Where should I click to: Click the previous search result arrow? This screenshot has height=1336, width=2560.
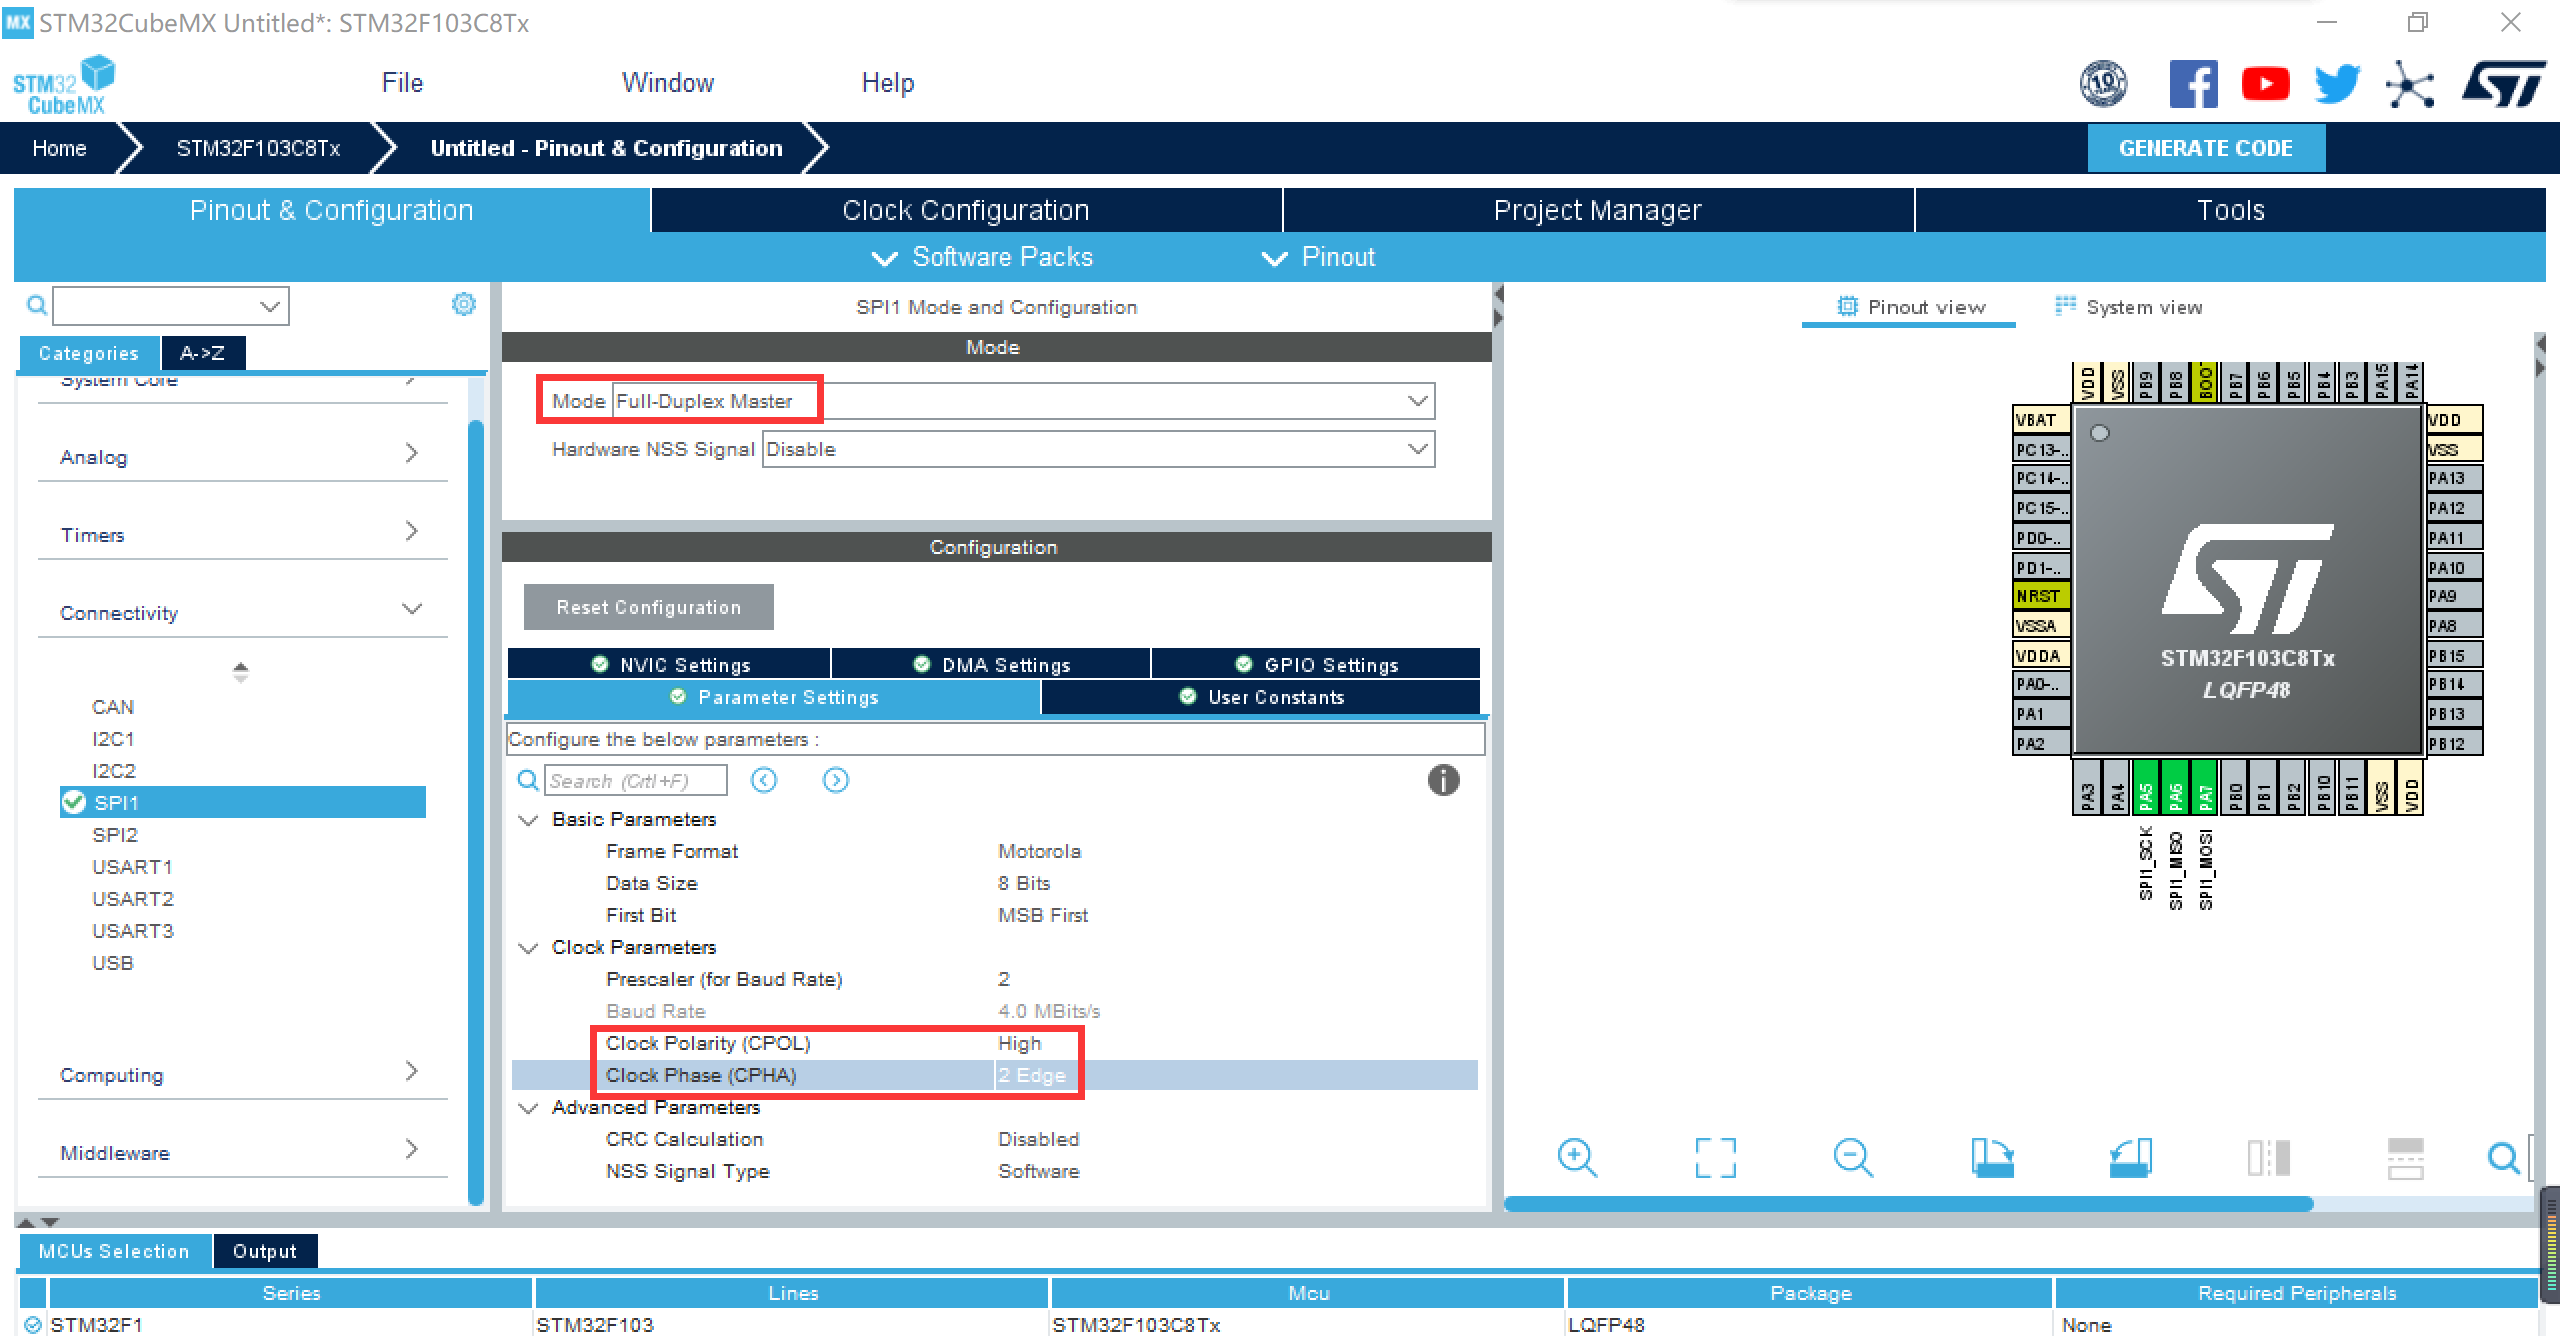point(764,780)
